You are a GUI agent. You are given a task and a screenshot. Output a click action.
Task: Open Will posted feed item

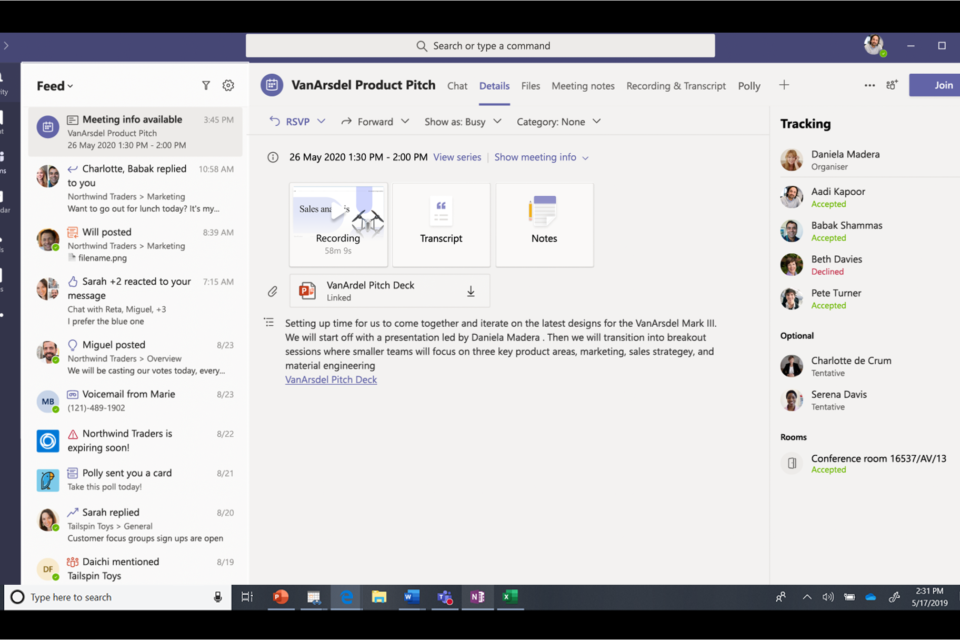click(135, 244)
